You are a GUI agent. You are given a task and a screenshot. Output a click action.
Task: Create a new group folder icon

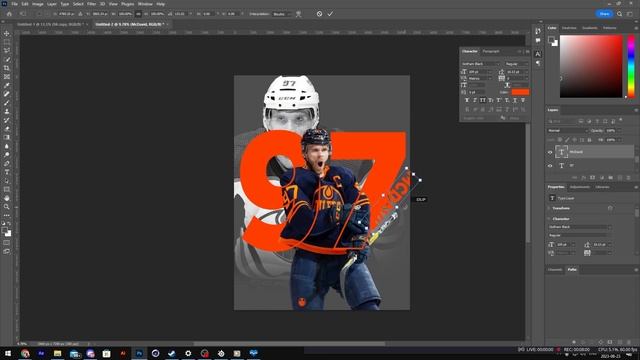pos(611,178)
